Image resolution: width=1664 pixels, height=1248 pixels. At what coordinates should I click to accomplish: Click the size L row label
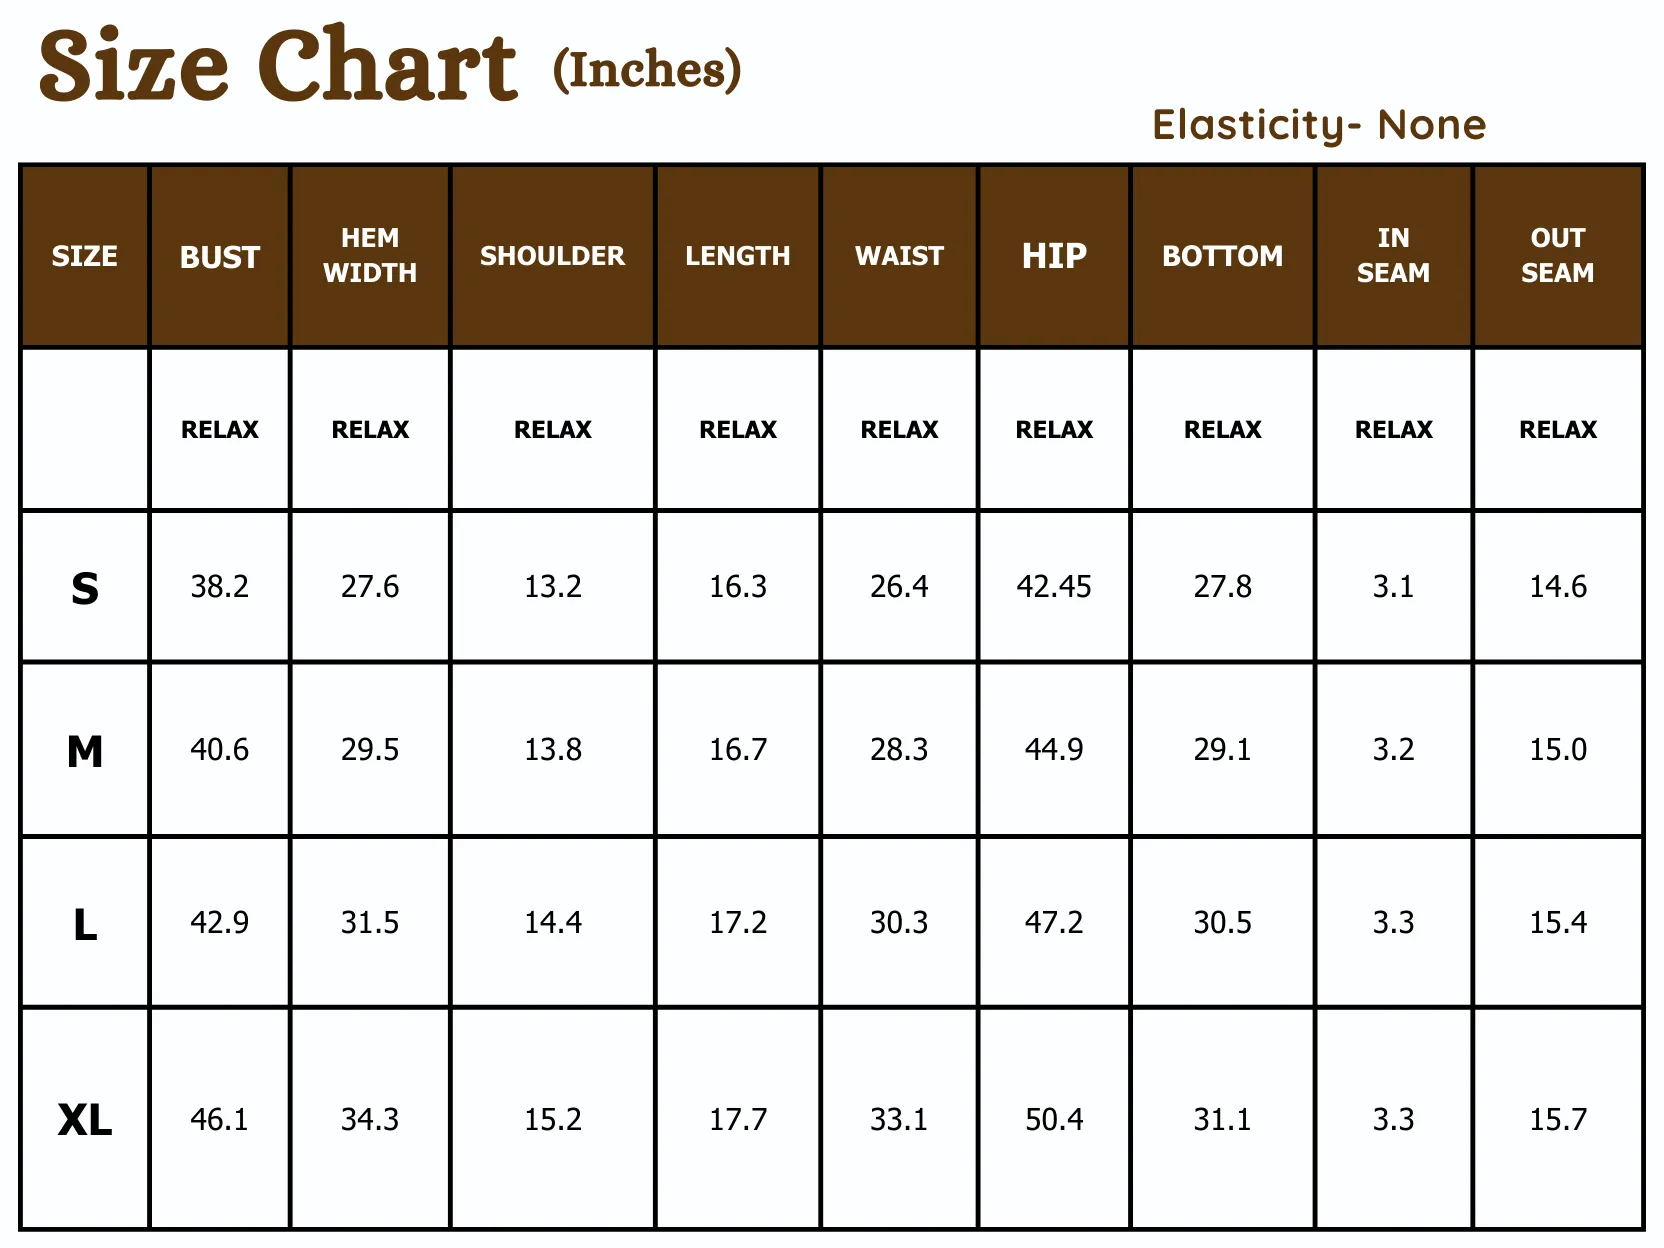pyautogui.click(x=85, y=924)
